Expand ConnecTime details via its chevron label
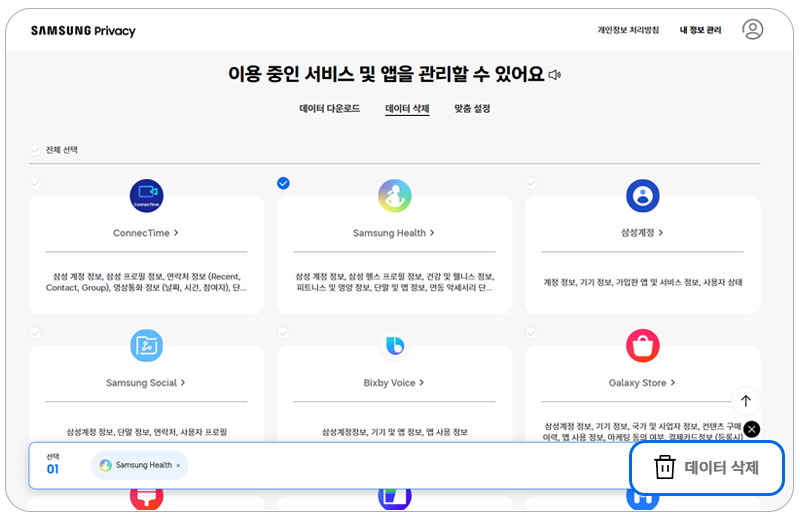800x515 pixels. pyautogui.click(x=146, y=233)
